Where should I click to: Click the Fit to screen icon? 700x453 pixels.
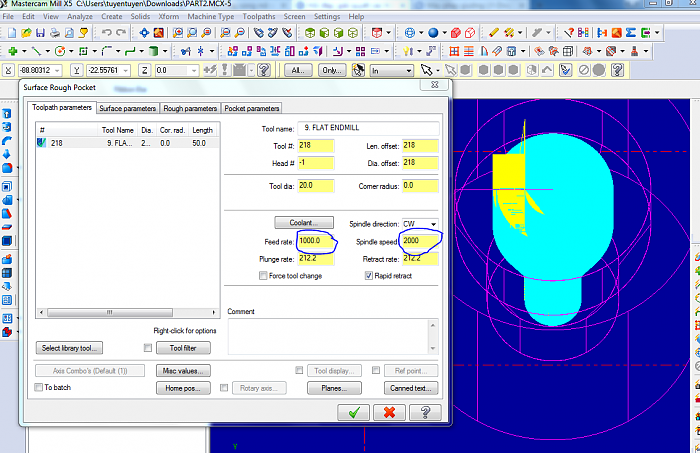pyautogui.click(x=144, y=33)
